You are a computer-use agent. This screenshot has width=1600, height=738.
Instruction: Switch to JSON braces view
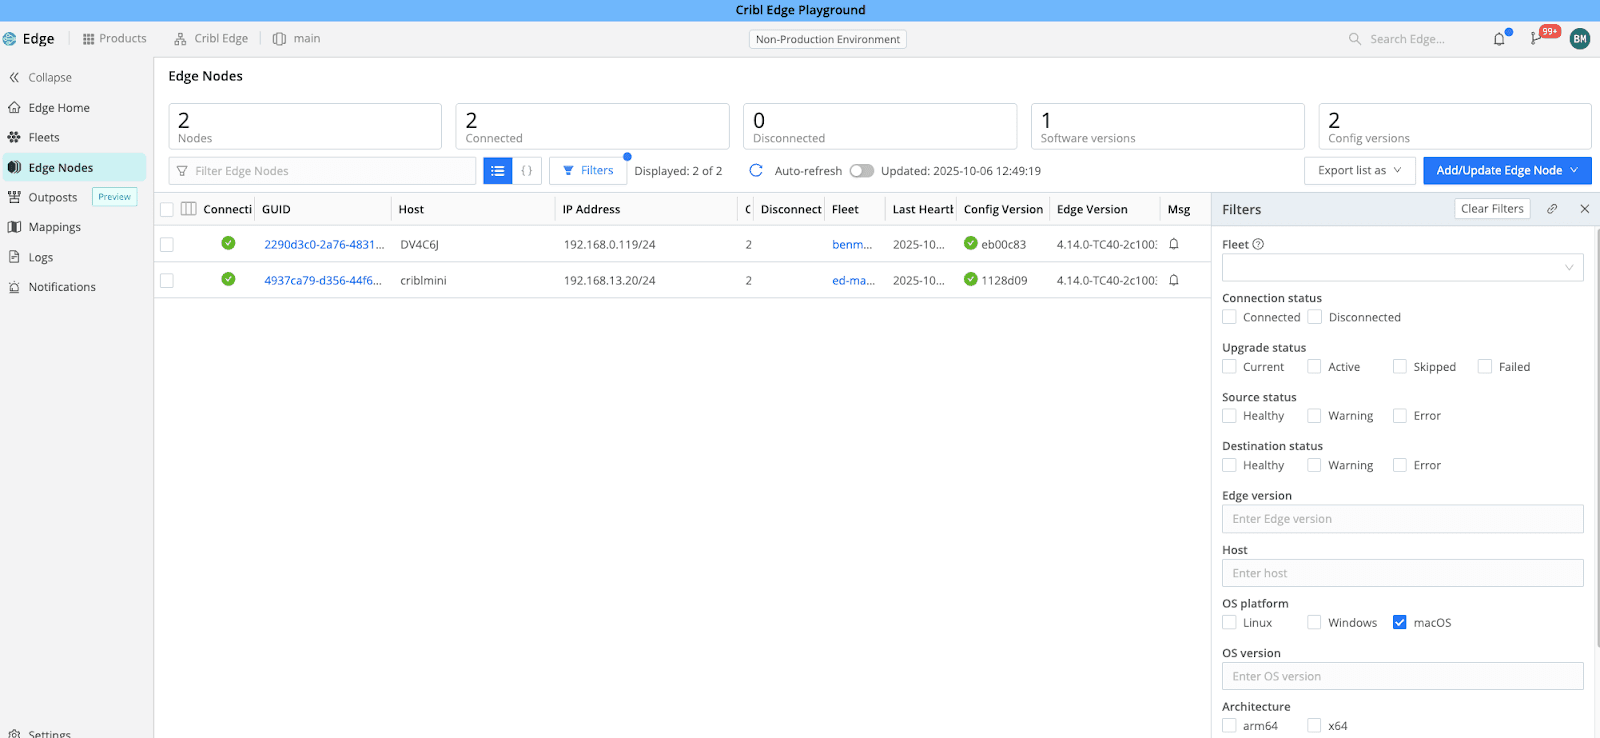click(527, 171)
